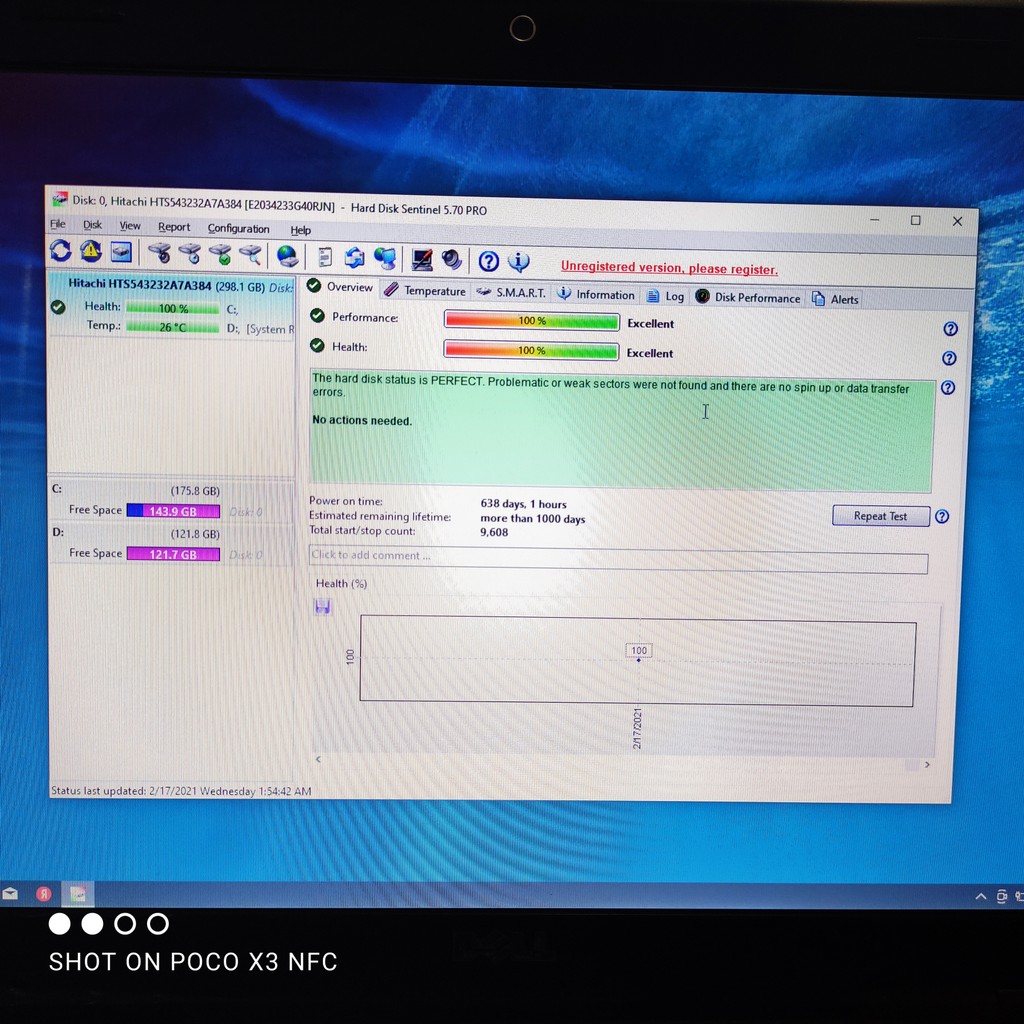Click the globe over disk toolbar icon

287,256
